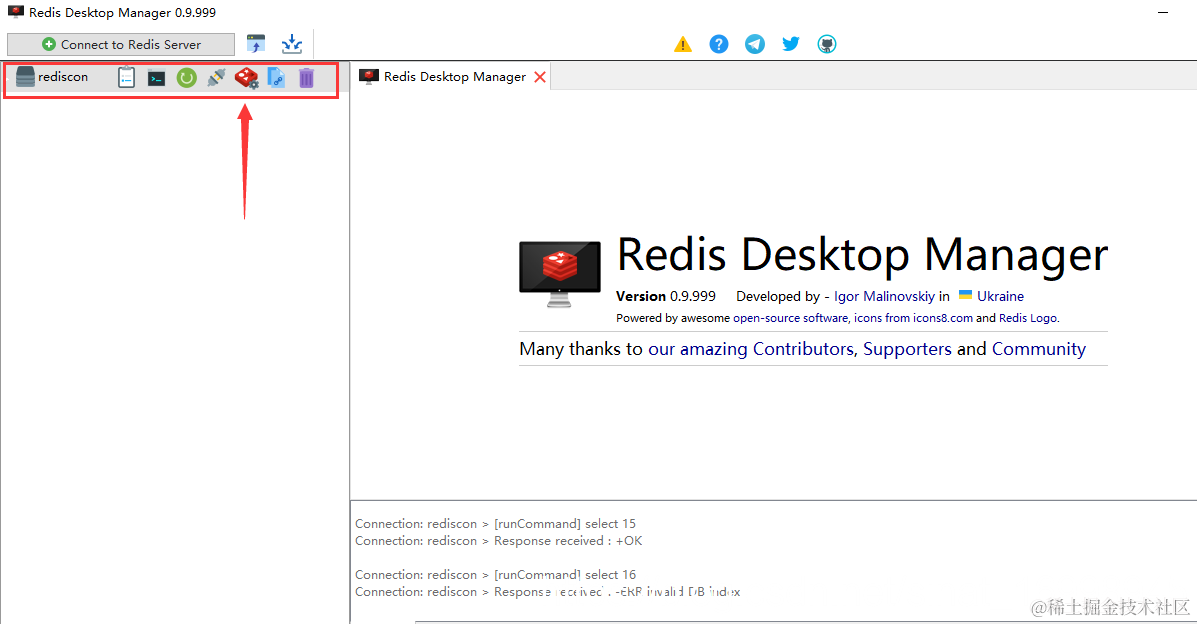
Task: Open the Supporters link
Action: click(907, 349)
